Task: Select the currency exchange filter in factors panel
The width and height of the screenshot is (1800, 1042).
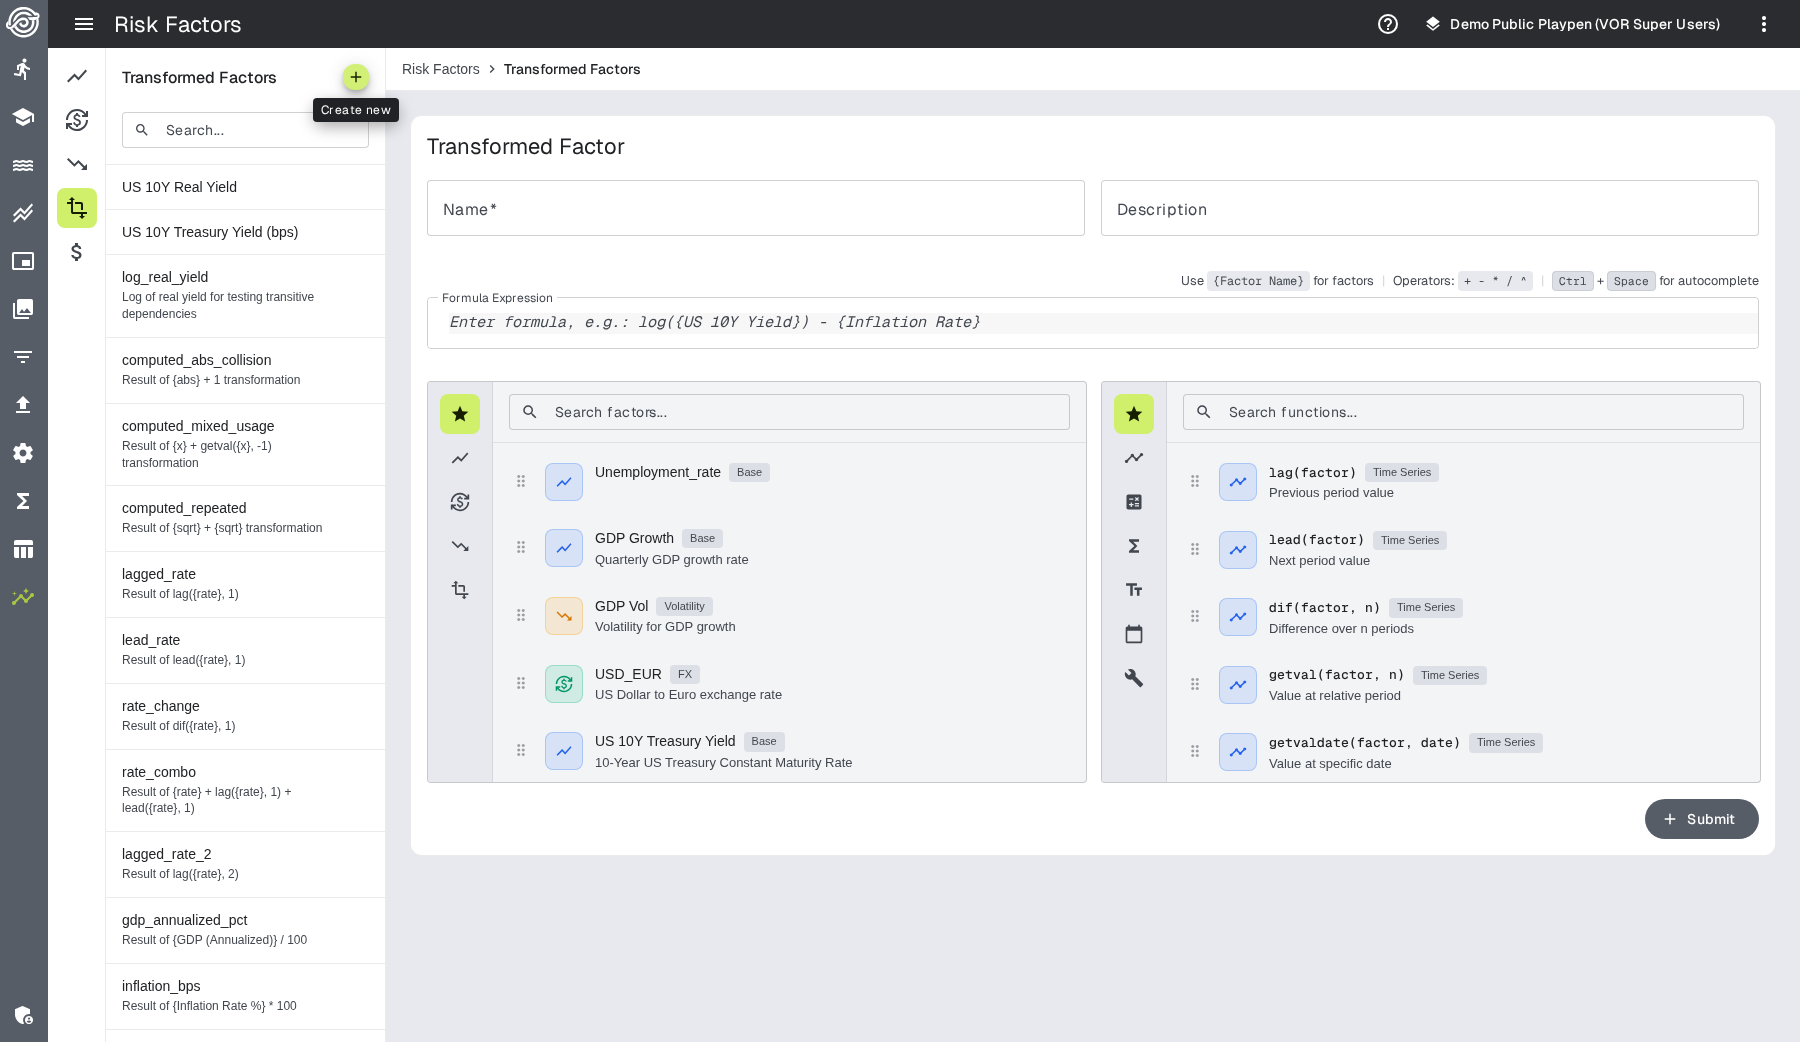Action: [460, 502]
